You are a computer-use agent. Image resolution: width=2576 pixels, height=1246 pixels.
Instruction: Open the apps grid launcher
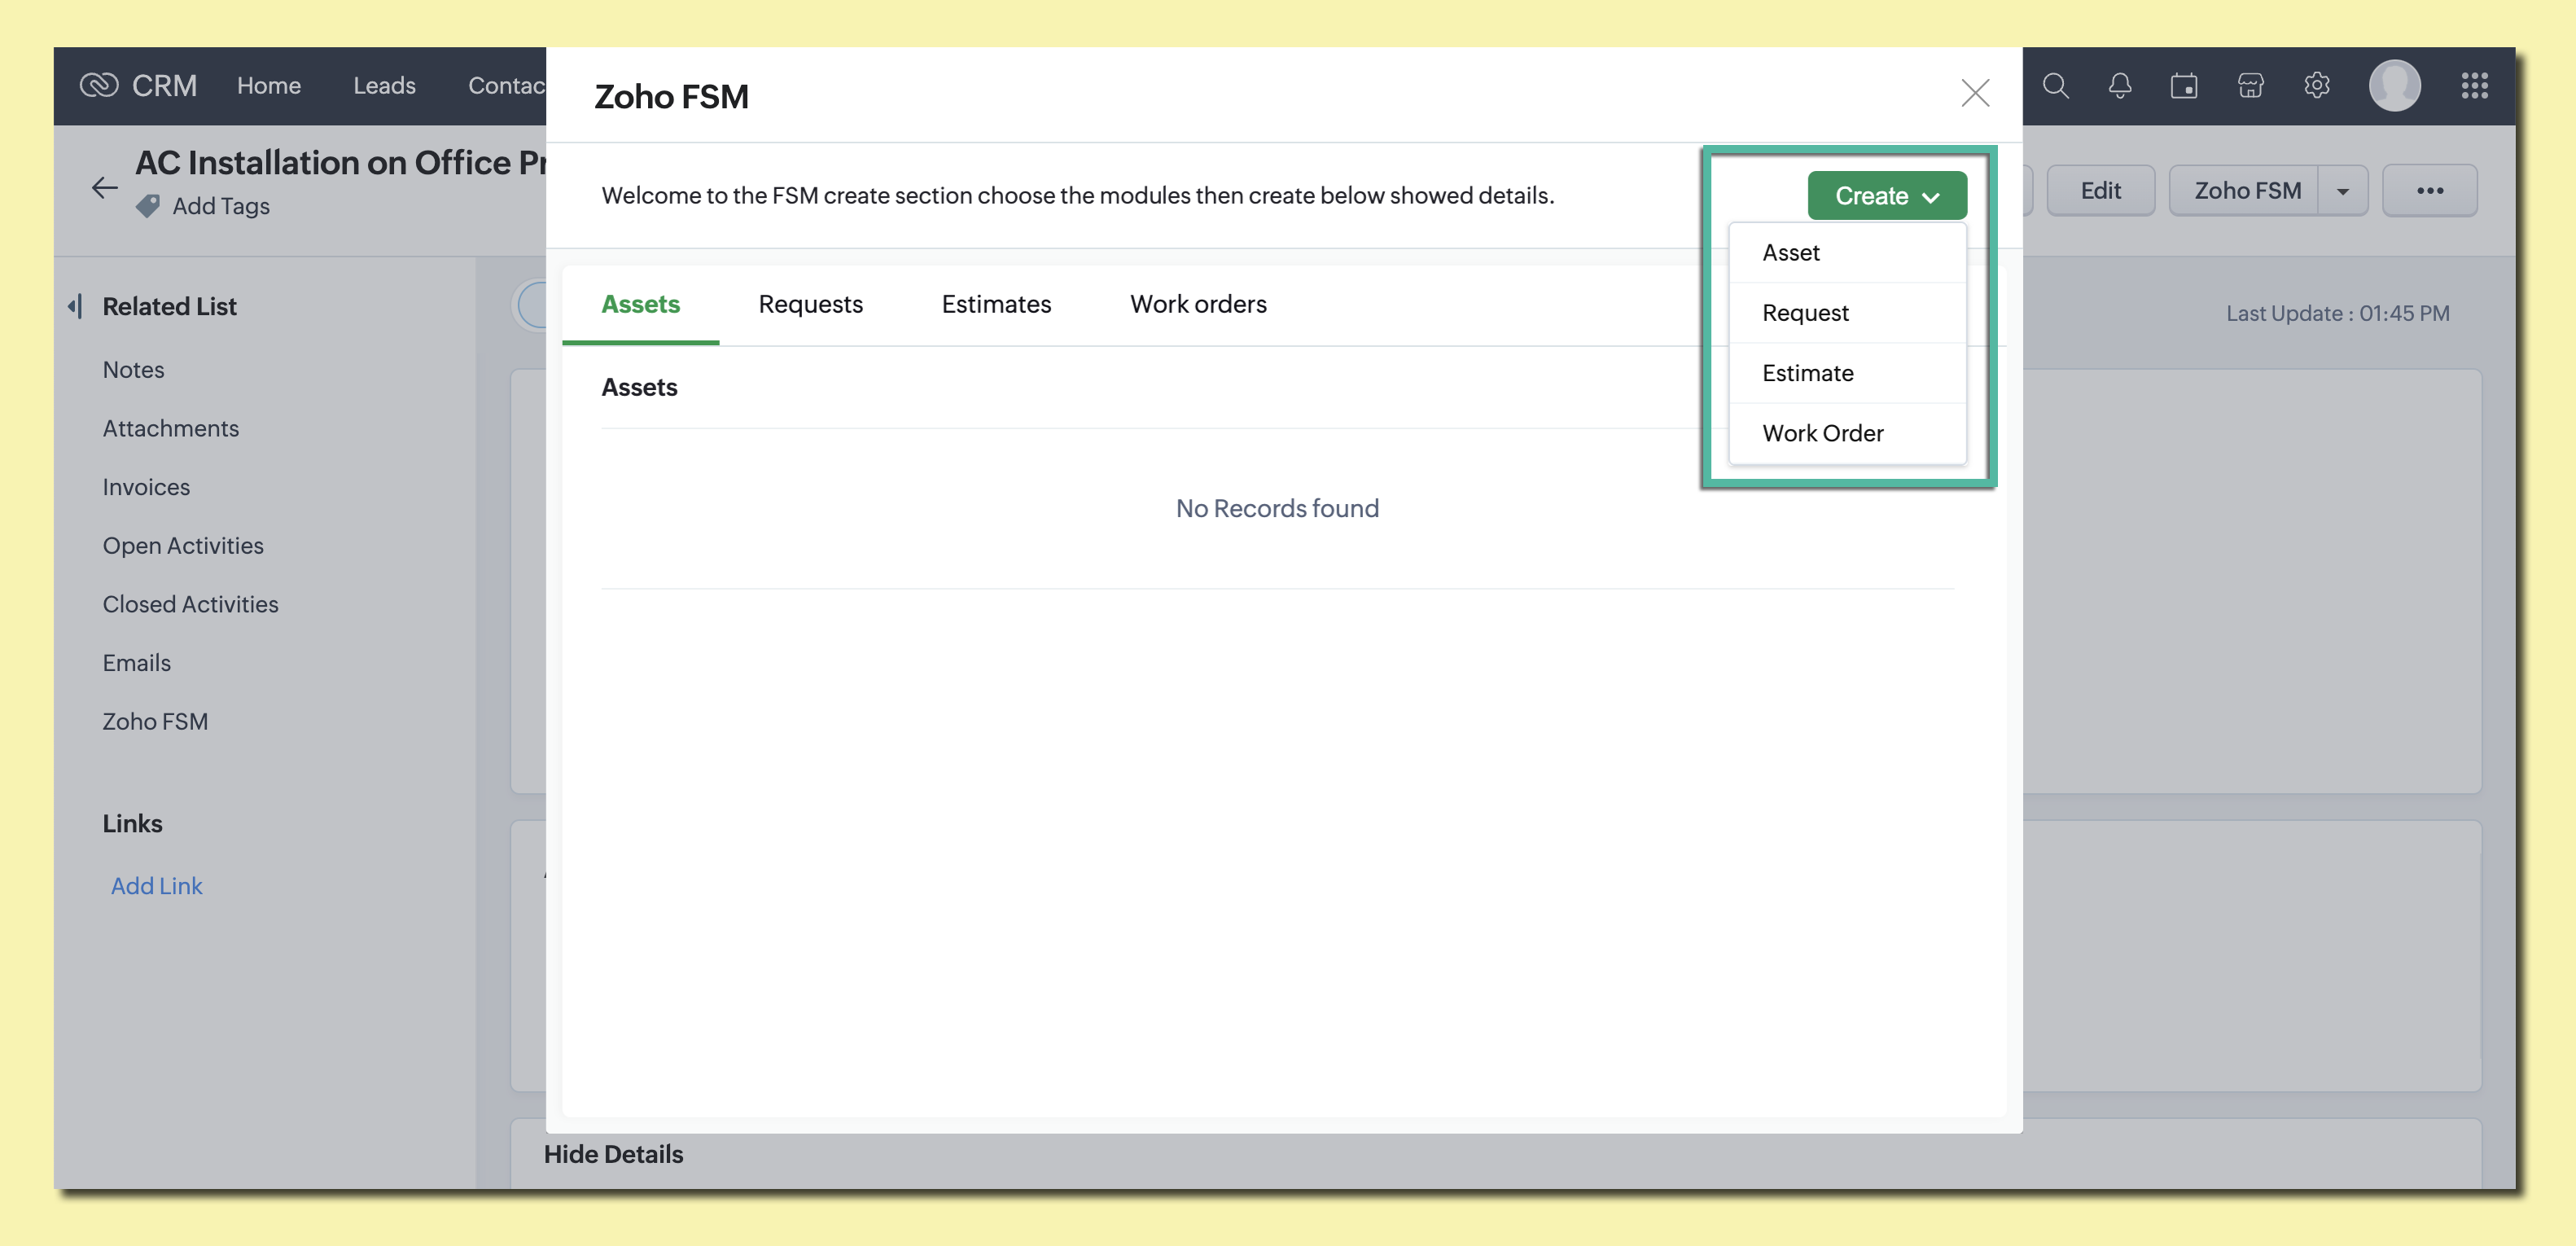2474,86
